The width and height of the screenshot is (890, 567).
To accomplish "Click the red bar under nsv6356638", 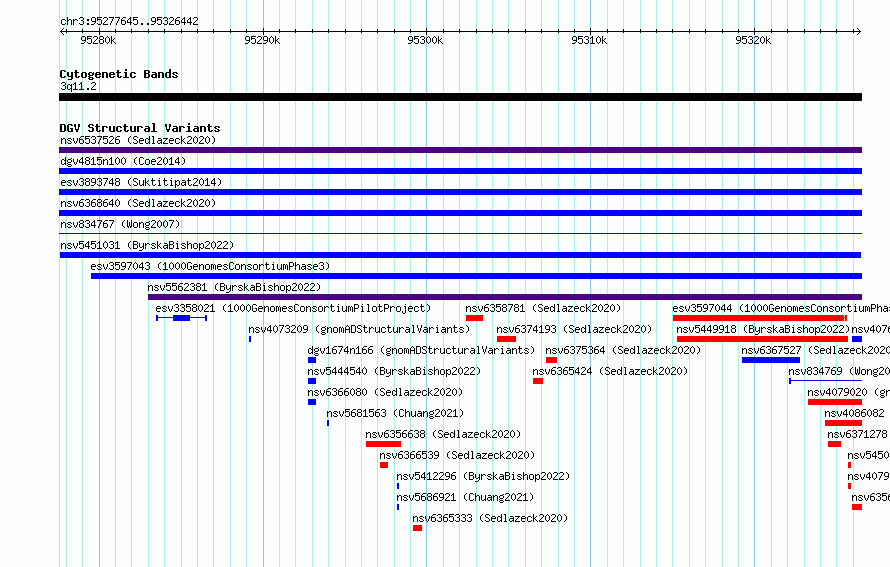I will pos(383,444).
